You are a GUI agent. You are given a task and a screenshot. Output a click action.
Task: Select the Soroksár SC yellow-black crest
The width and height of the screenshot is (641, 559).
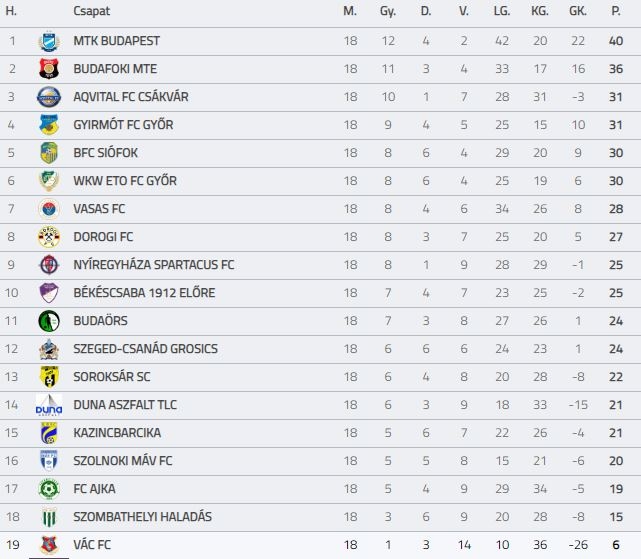(x=49, y=377)
